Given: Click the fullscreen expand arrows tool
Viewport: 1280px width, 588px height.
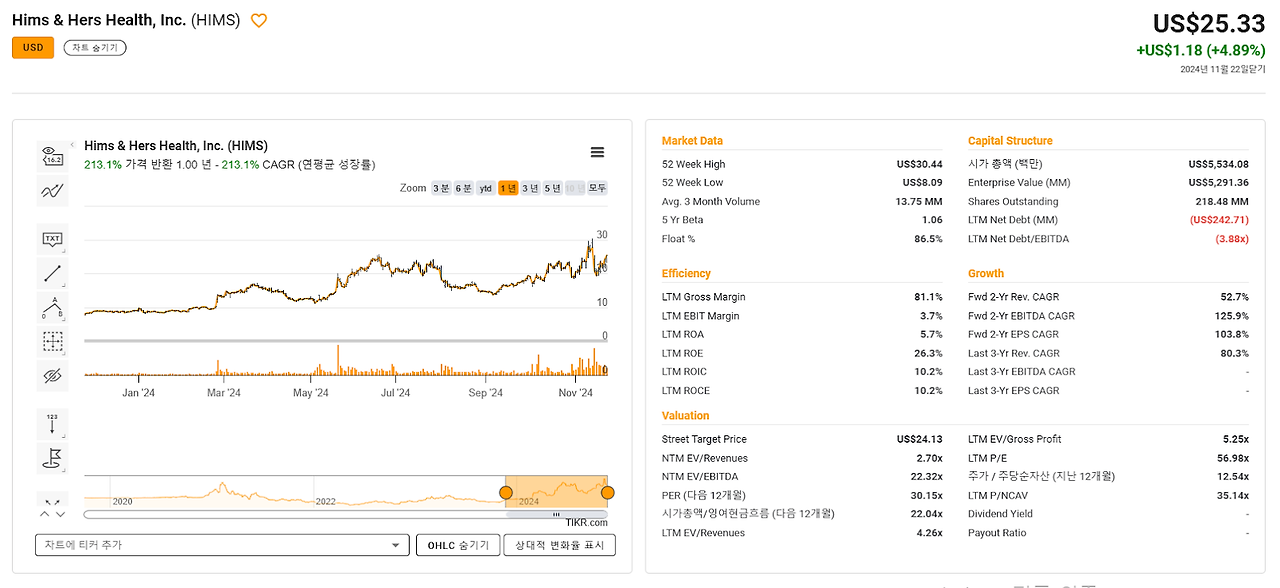Looking at the screenshot, I should (x=52, y=501).
